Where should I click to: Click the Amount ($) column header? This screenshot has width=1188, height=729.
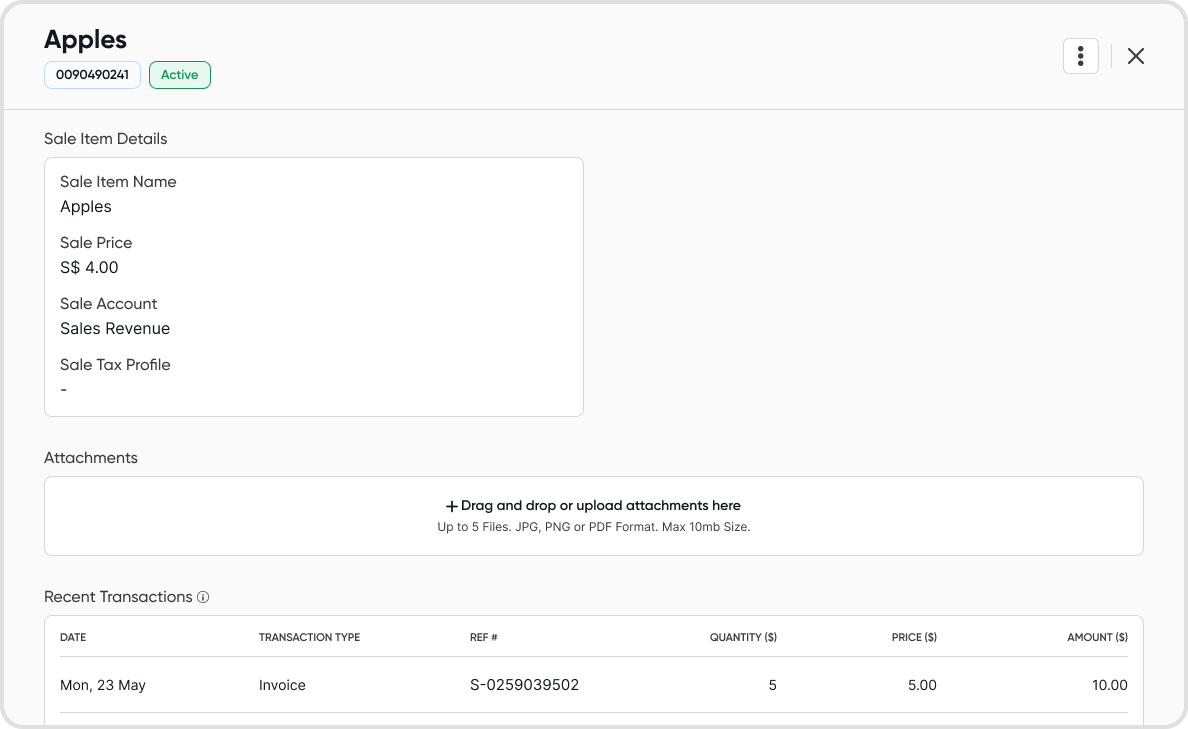1097,637
